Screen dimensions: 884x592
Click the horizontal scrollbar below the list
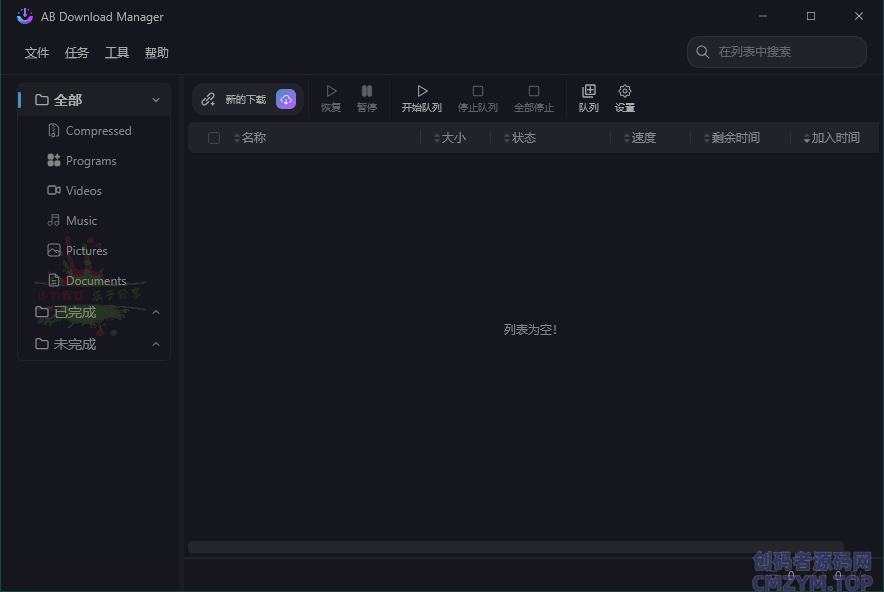(515, 547)
